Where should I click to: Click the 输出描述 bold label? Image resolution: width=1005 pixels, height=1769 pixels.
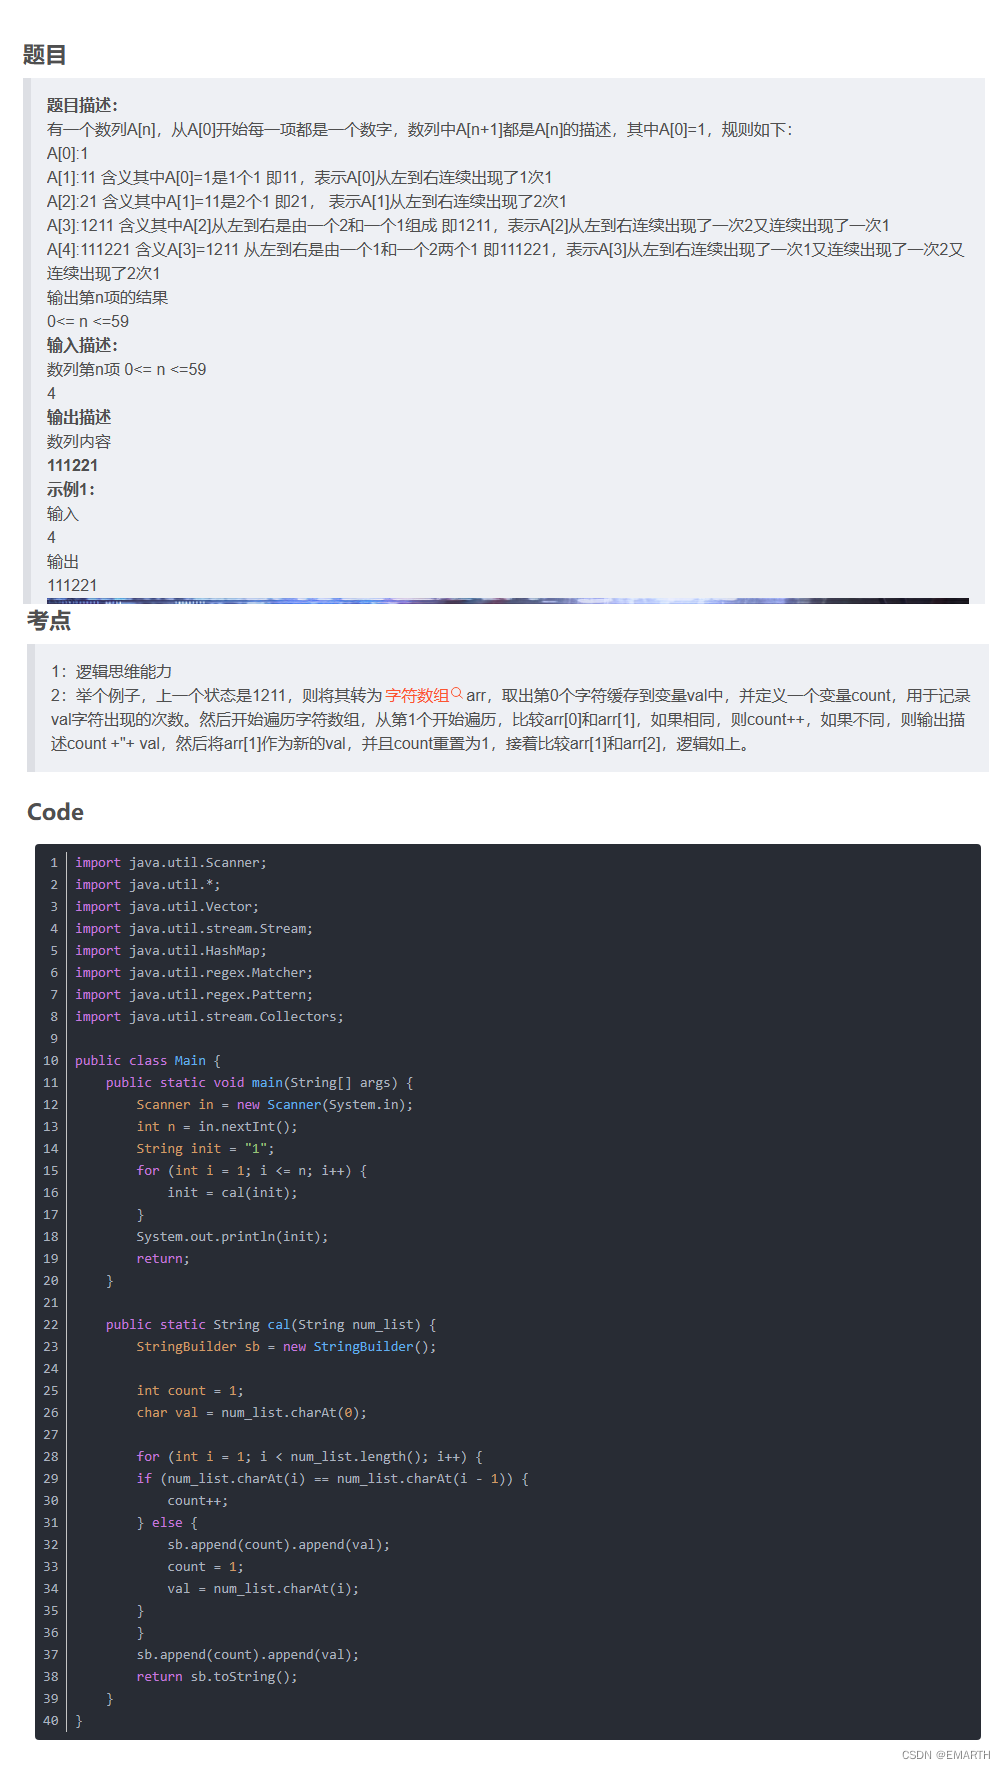pos(79,417)
